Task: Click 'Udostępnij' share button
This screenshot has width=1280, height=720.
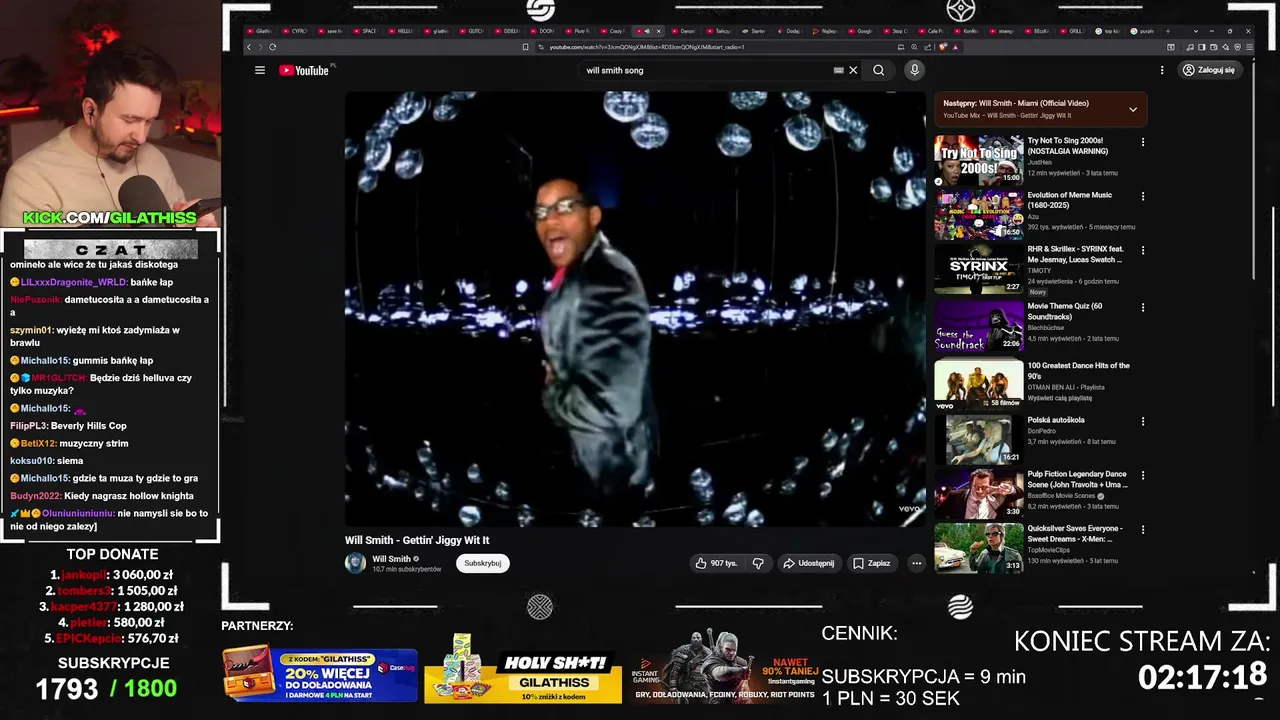Action: (x=808, y=563)
